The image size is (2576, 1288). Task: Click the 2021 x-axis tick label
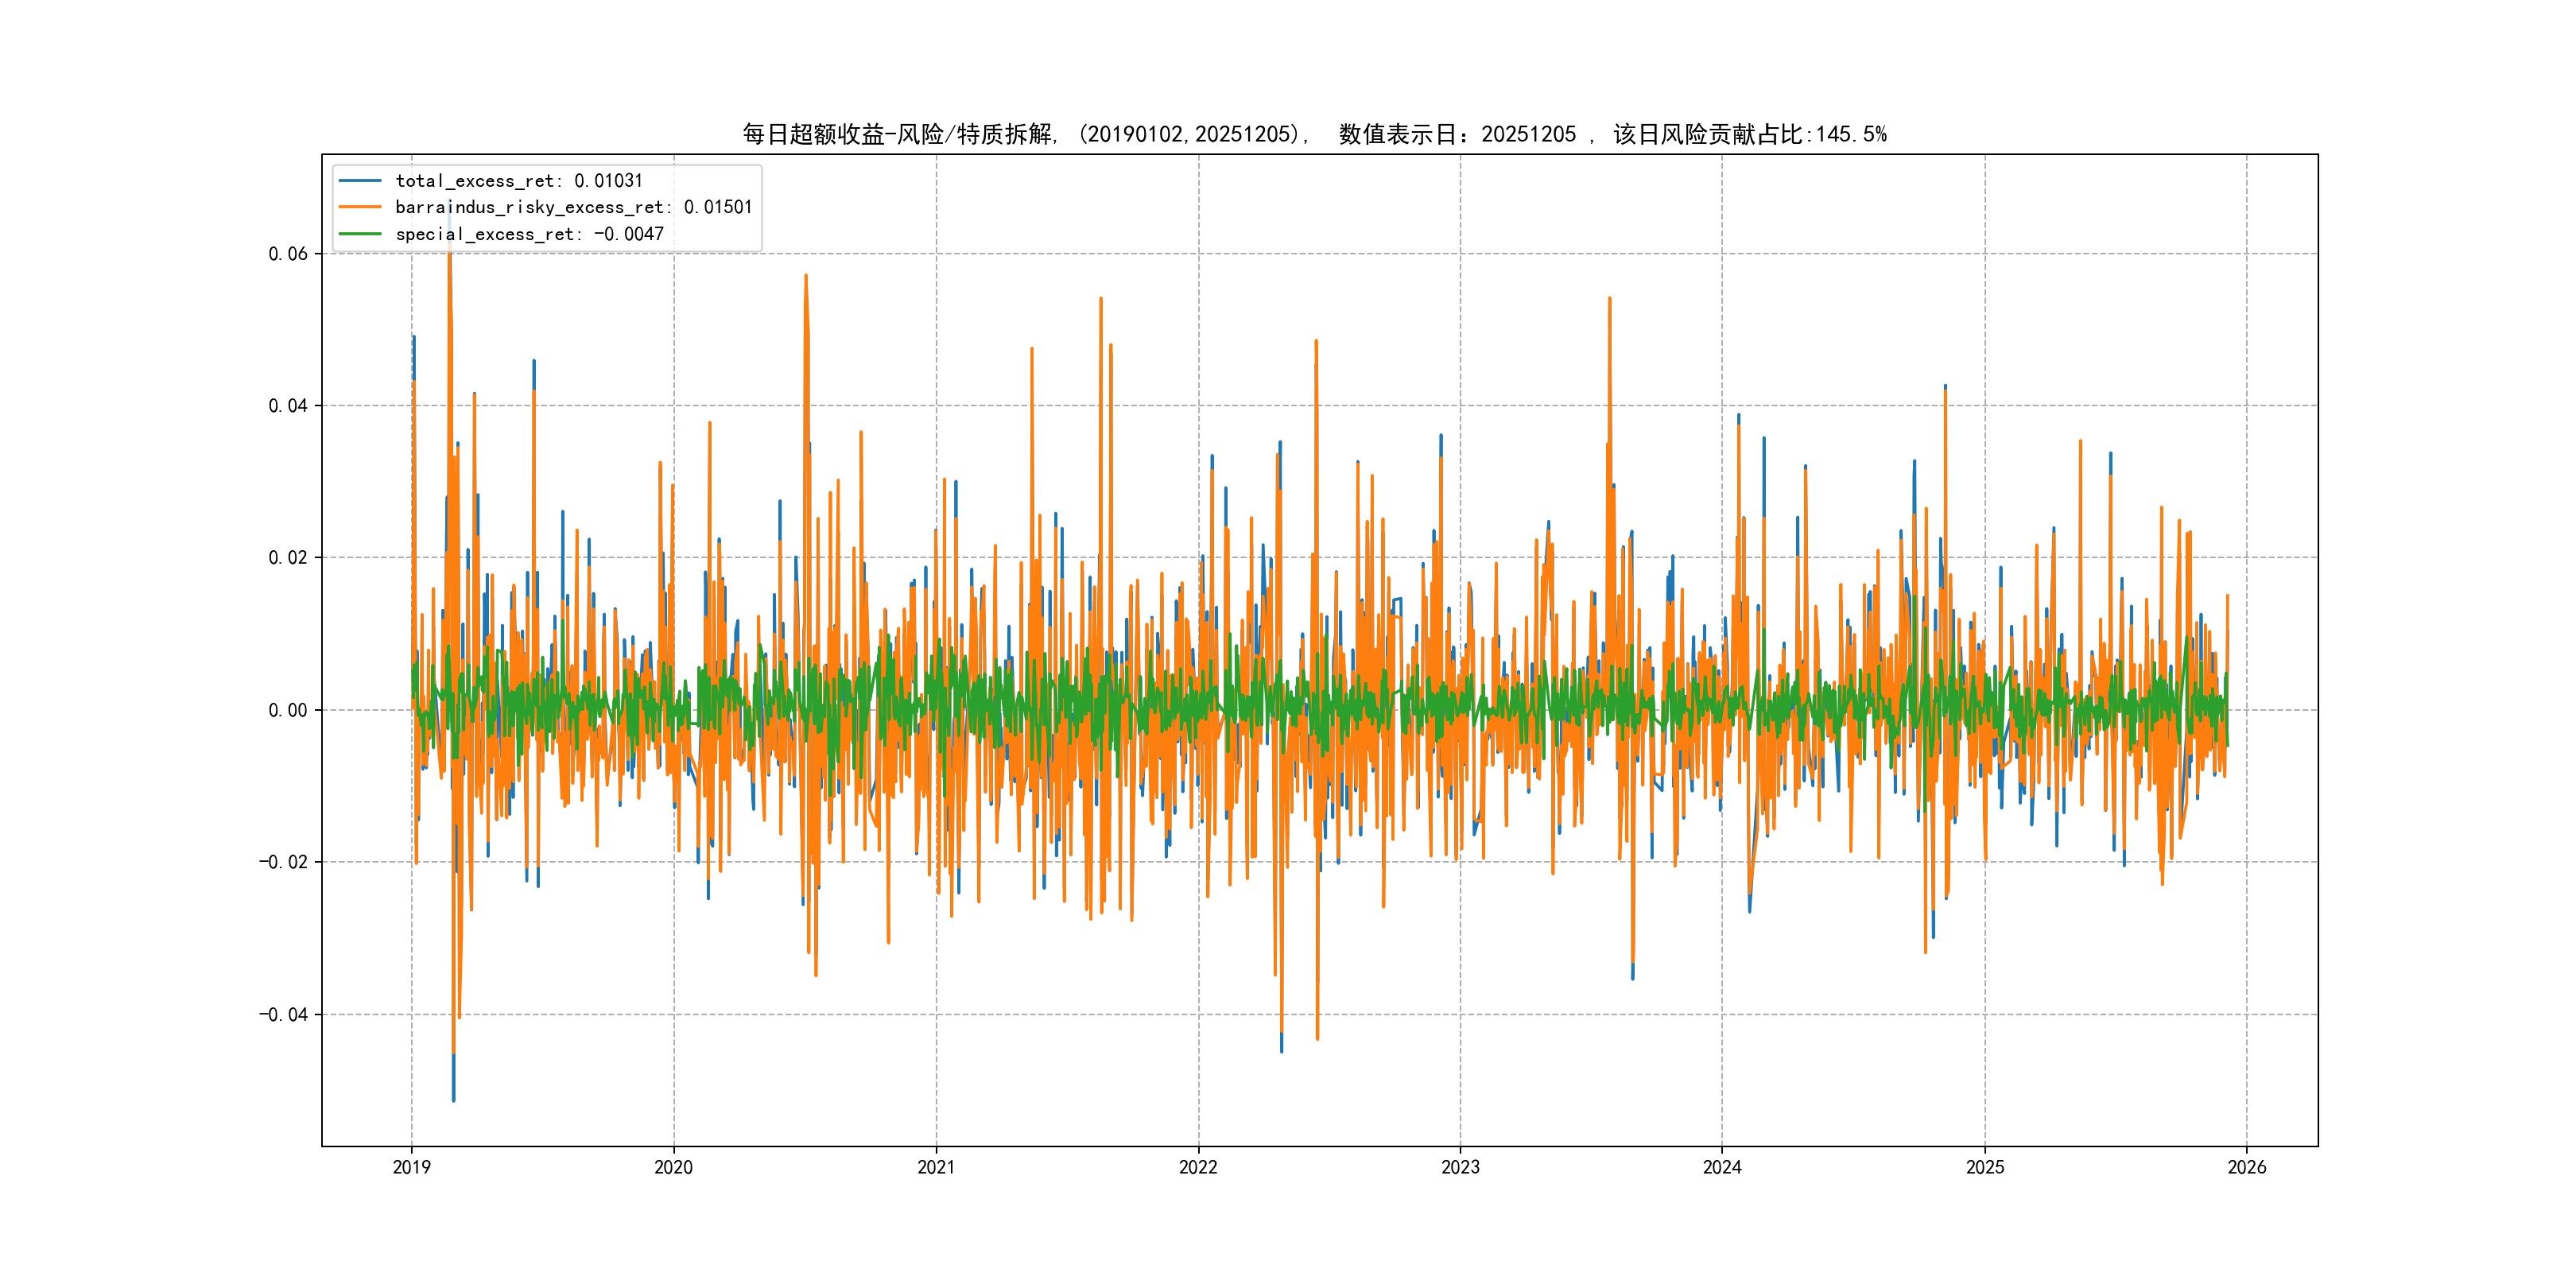936,1167
